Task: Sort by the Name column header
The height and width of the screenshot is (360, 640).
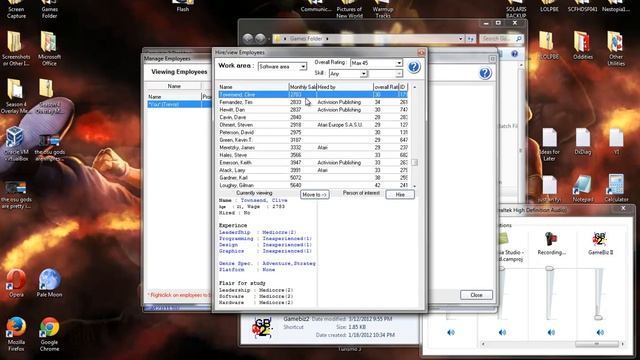Action: (x=253, y=87)
